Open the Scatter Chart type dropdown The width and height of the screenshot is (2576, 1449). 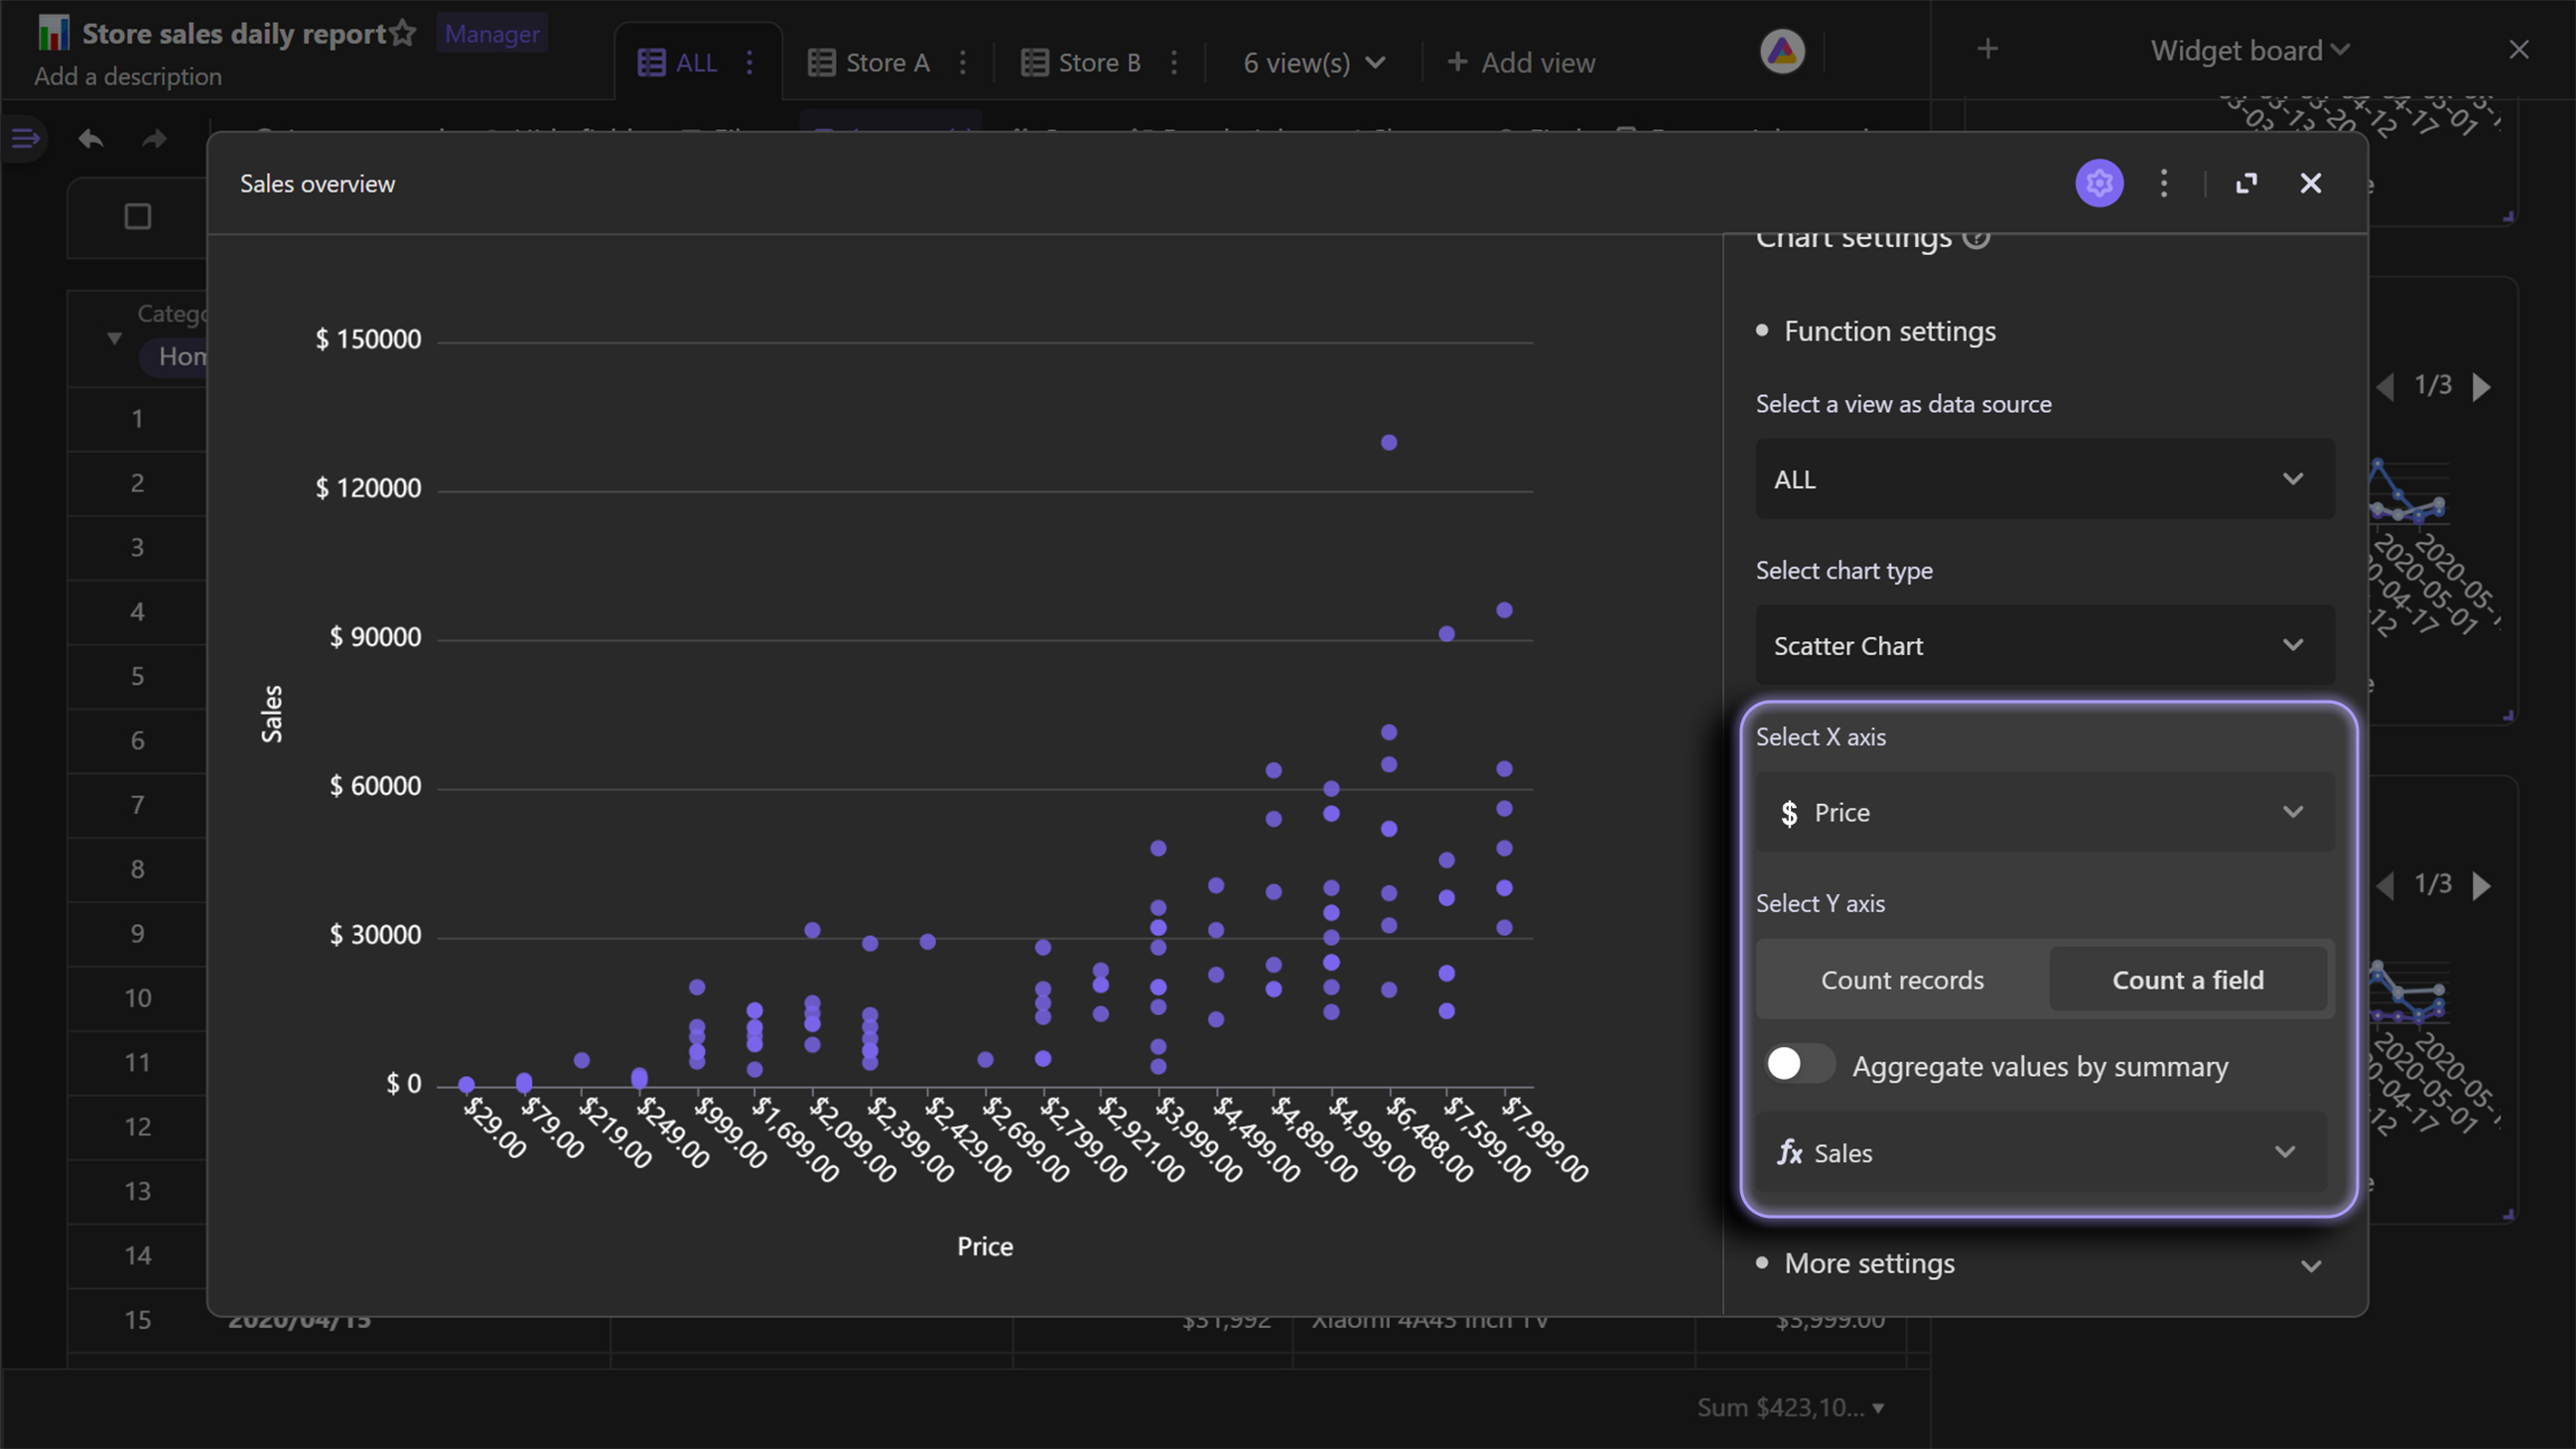2045,646
